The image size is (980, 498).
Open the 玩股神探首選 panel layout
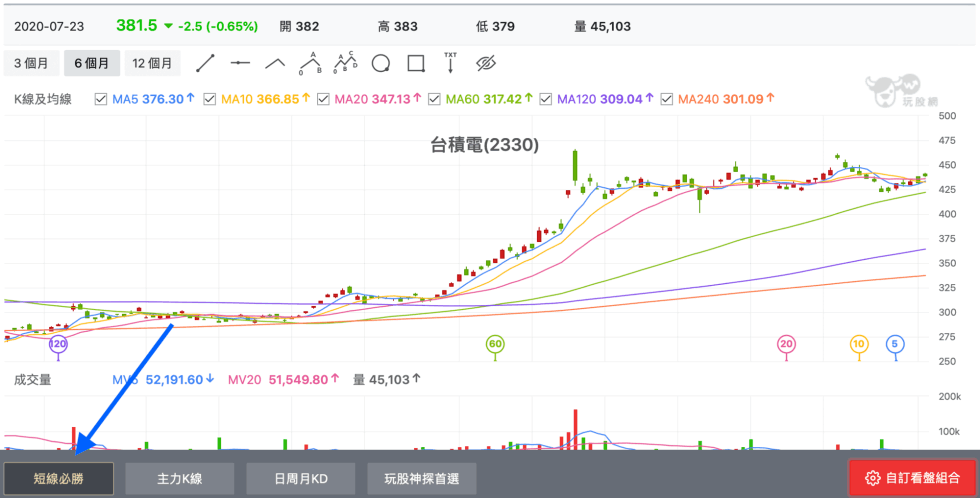click(422, 479)
